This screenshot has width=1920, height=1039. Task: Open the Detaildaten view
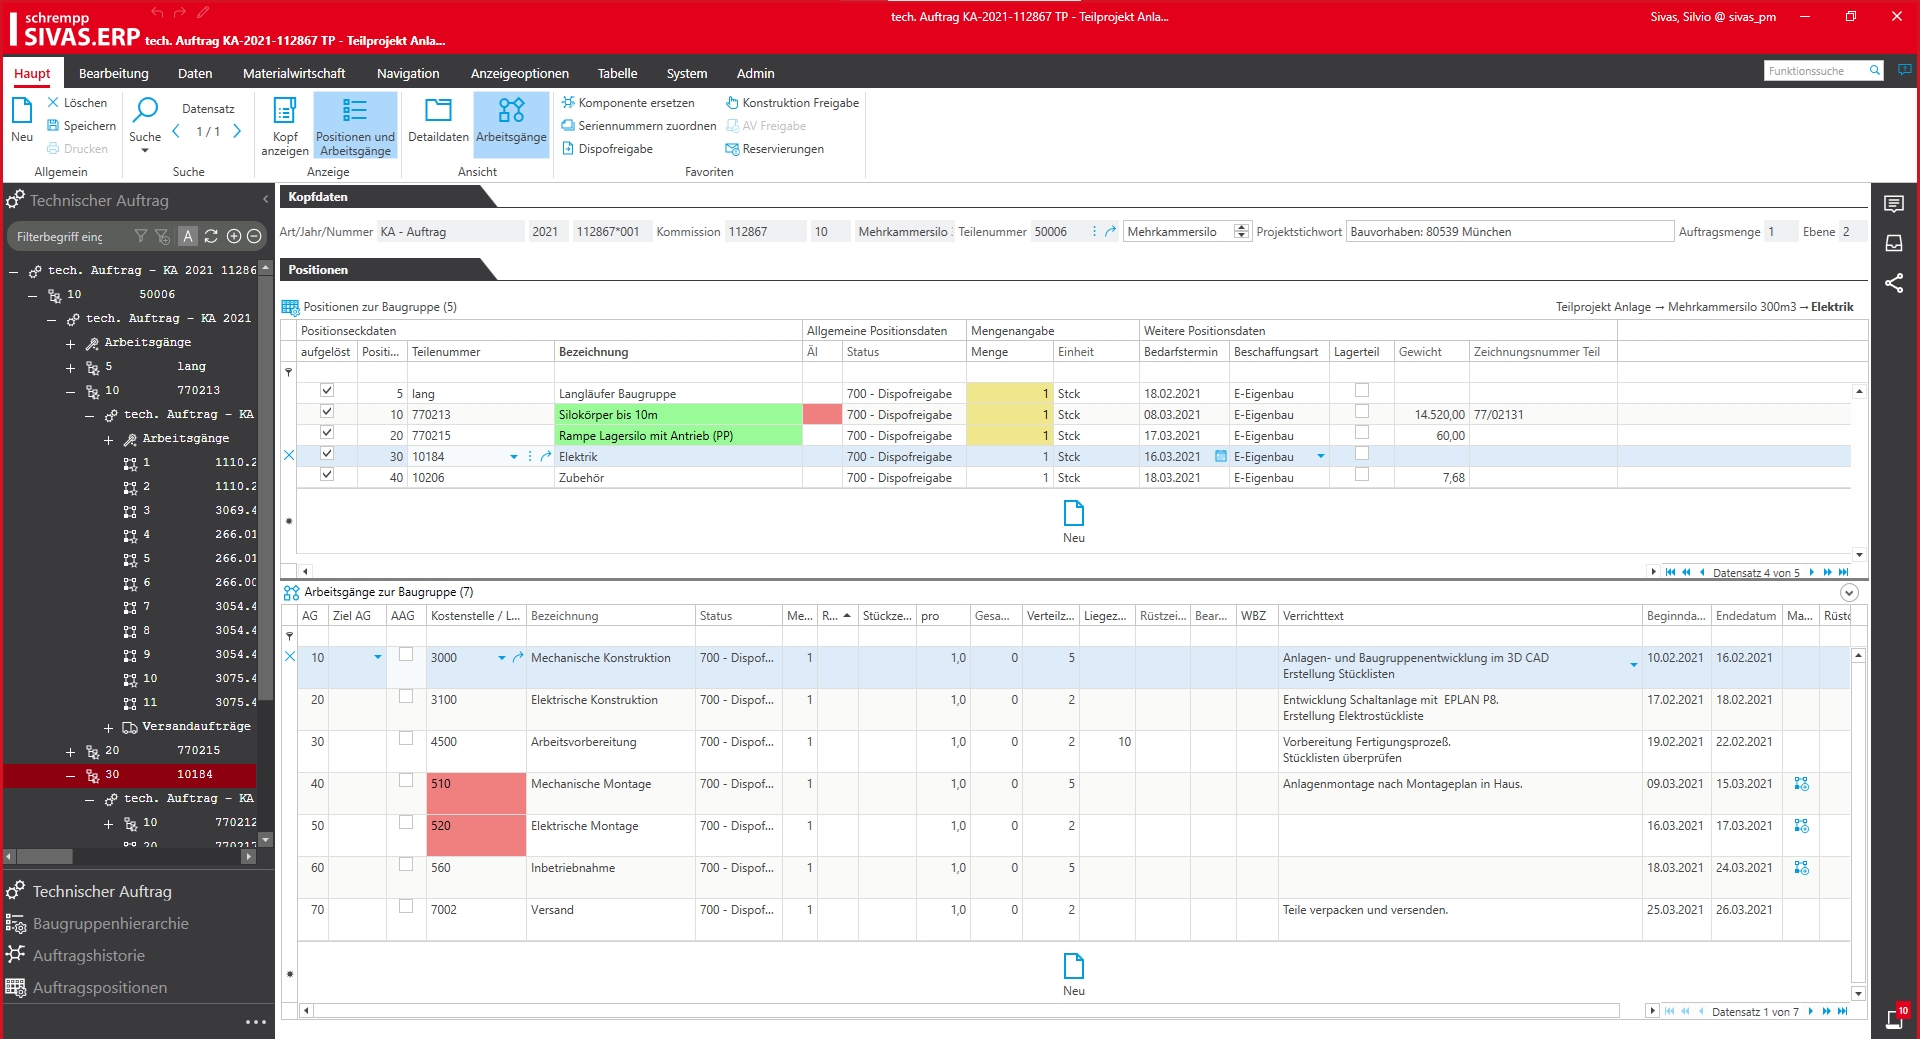pos(438,111)
